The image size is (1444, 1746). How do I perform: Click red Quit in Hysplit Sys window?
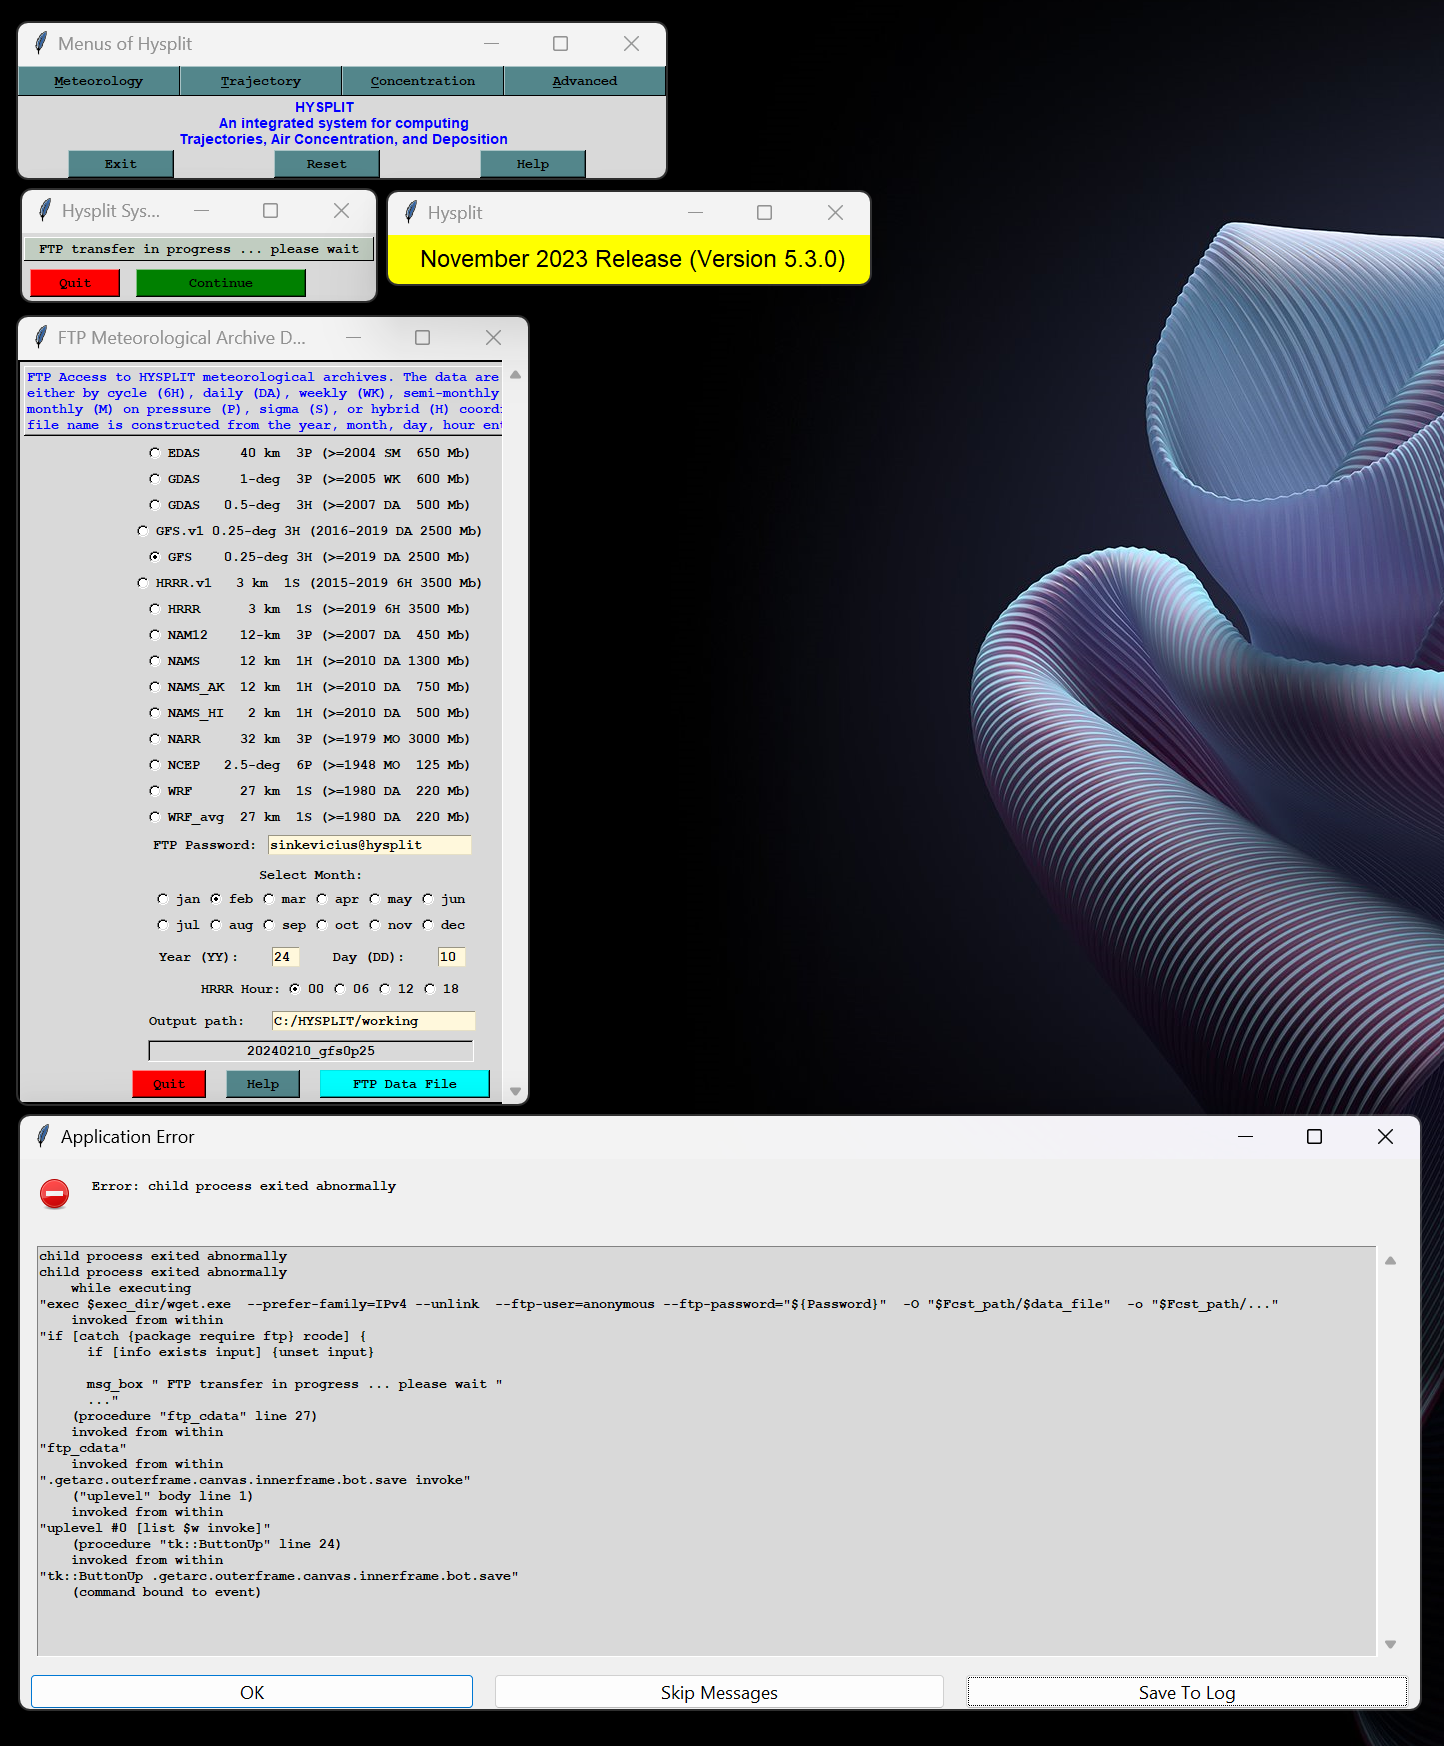click(75, 283)
